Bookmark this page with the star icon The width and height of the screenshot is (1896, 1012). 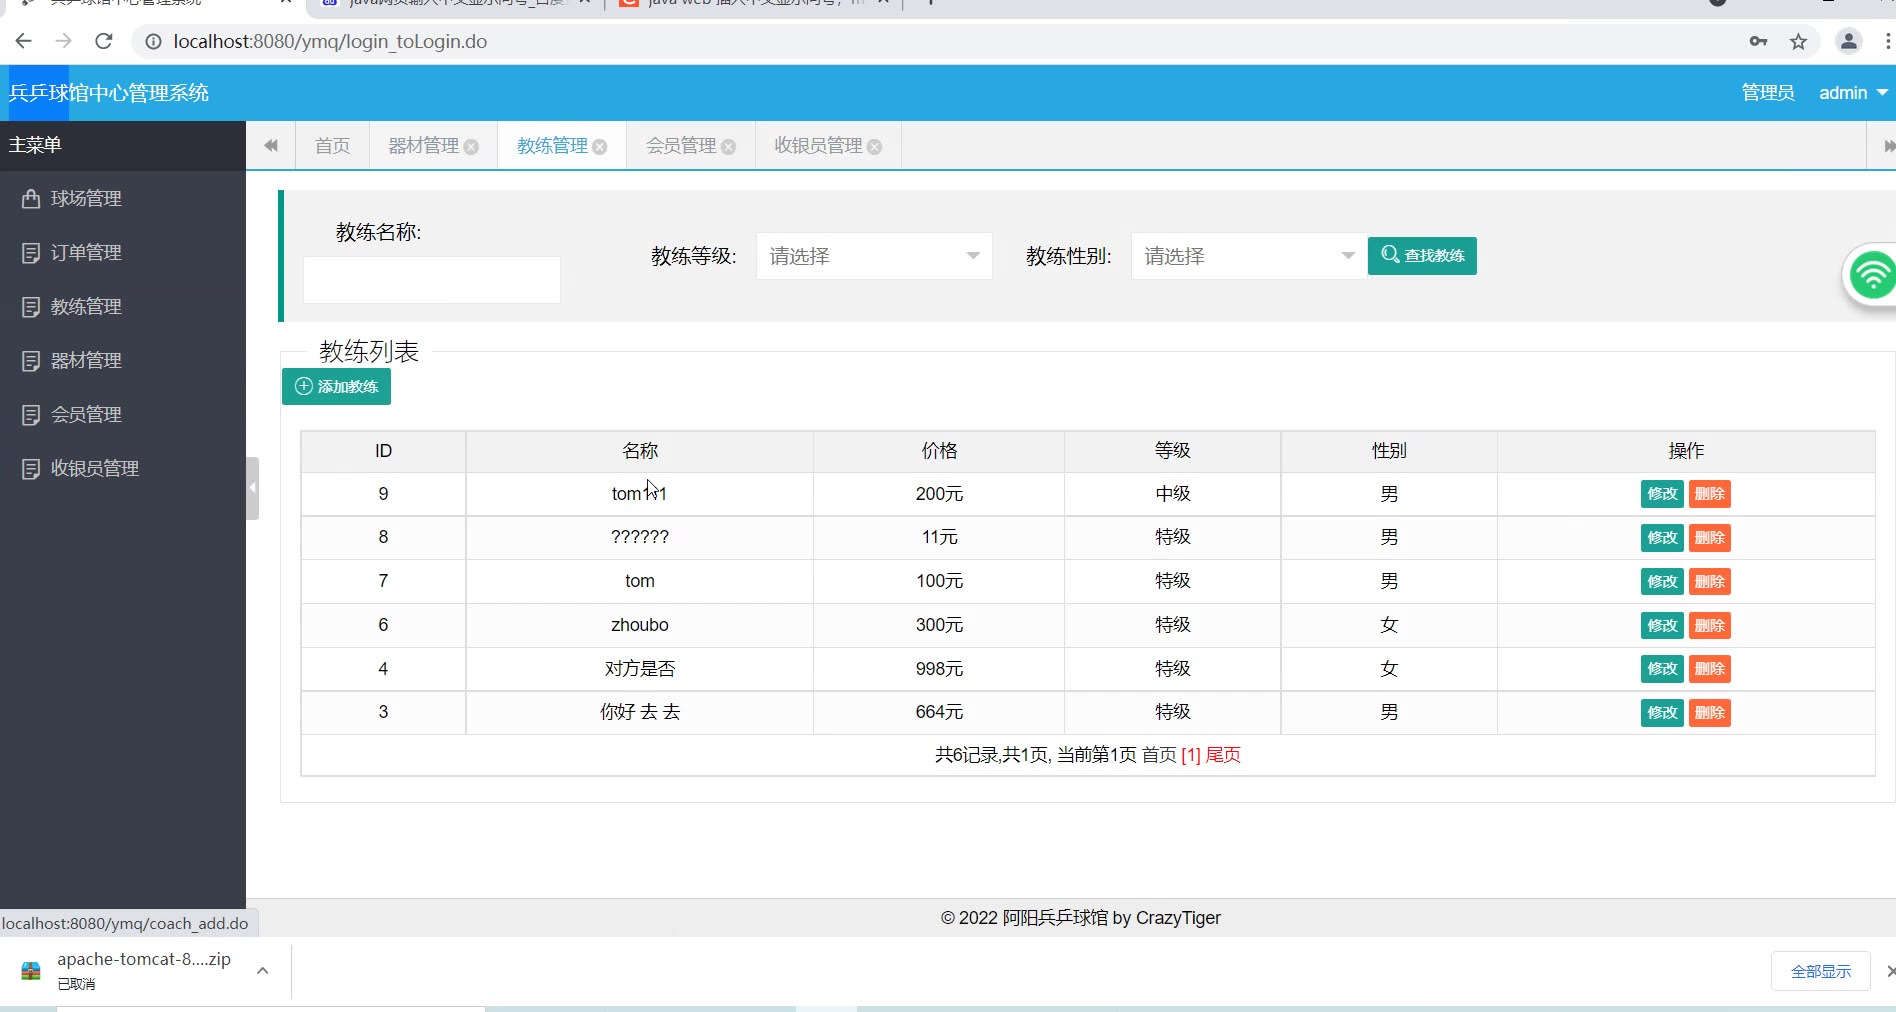pyautogui.click(x=1799, y=41)
